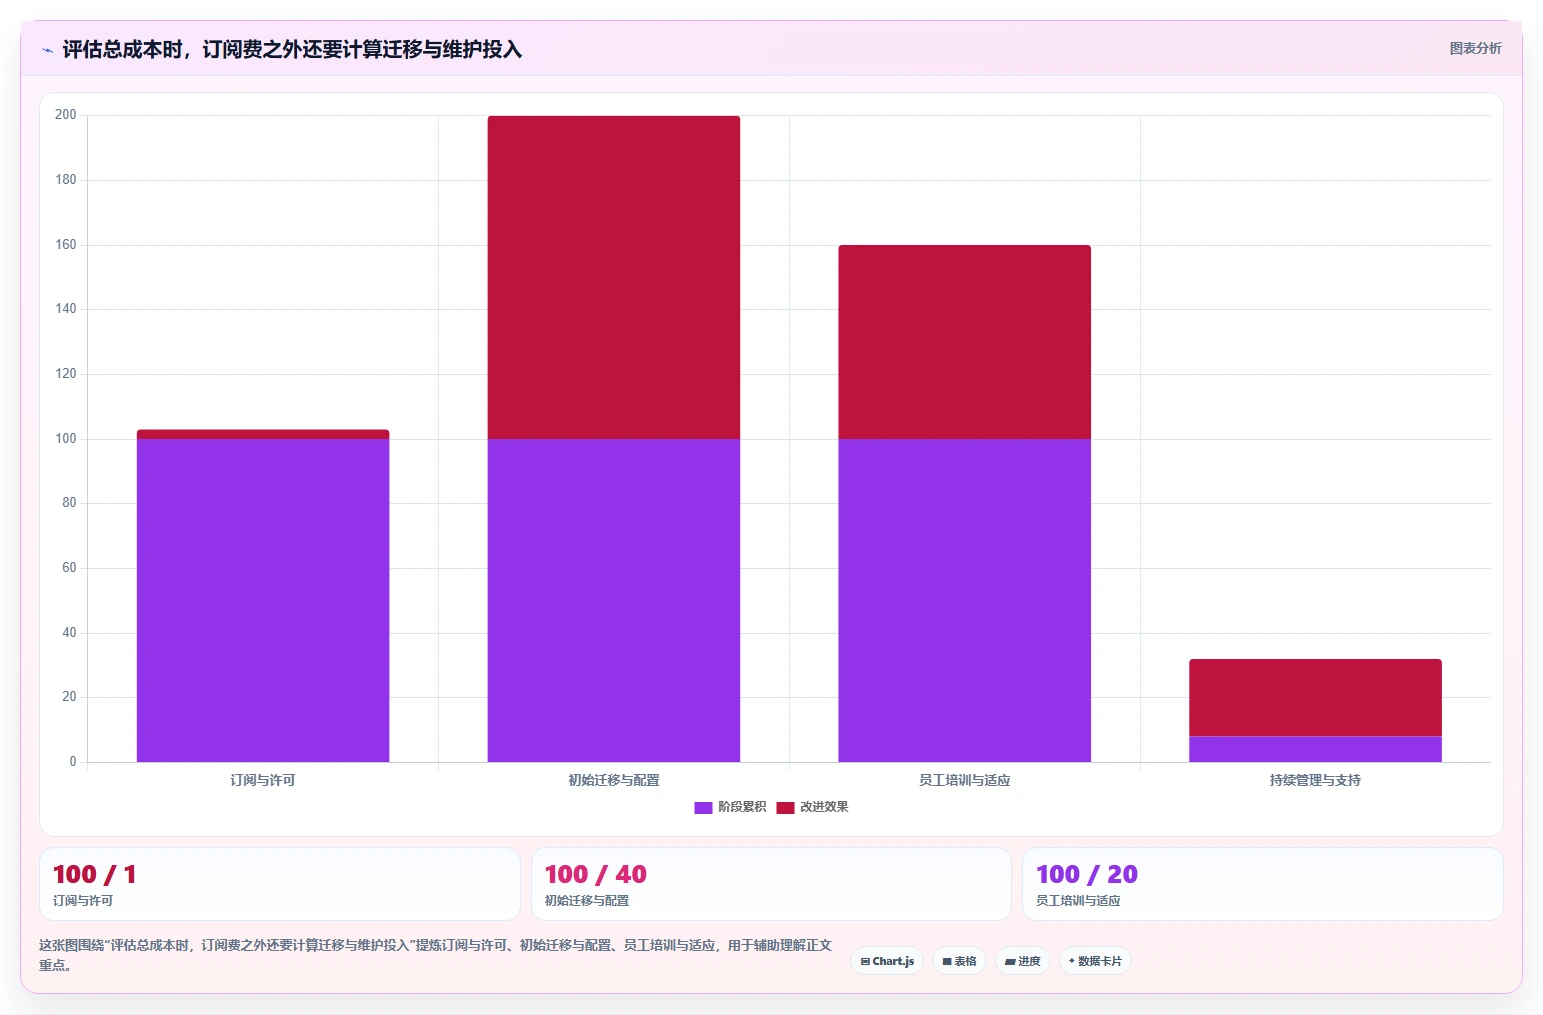This screenshot has height=1015, width=1543.
Task: Click the x-axis label 订阅与许可
Action: (x=263, y=780)
